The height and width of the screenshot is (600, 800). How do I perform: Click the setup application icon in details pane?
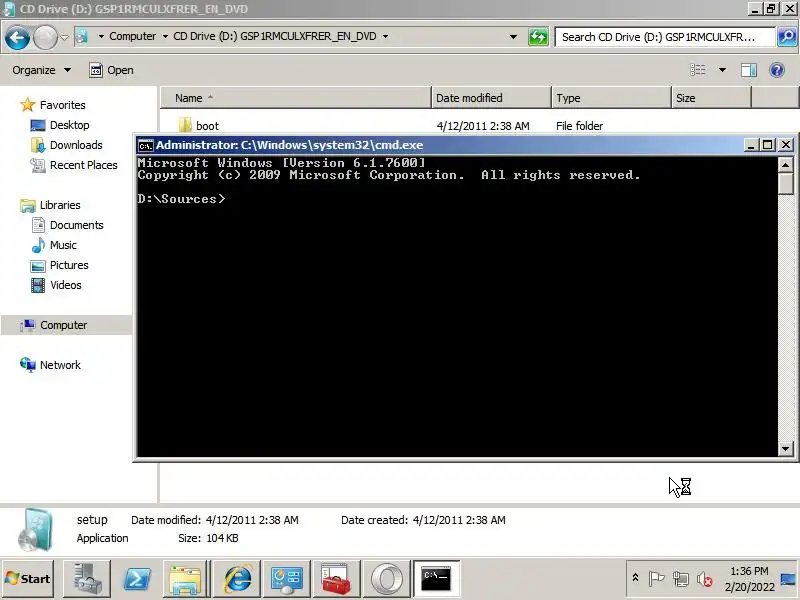pos(36,530)
